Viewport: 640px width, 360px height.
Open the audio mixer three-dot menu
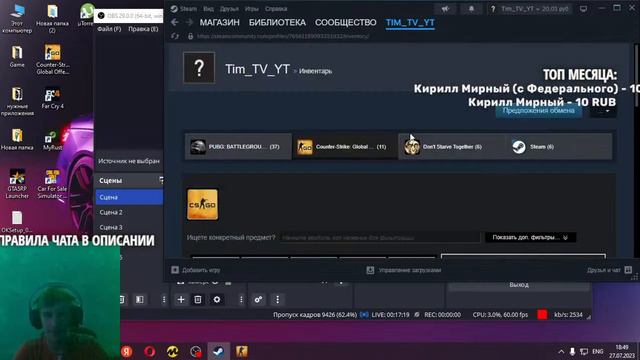[x=278, y=300]
